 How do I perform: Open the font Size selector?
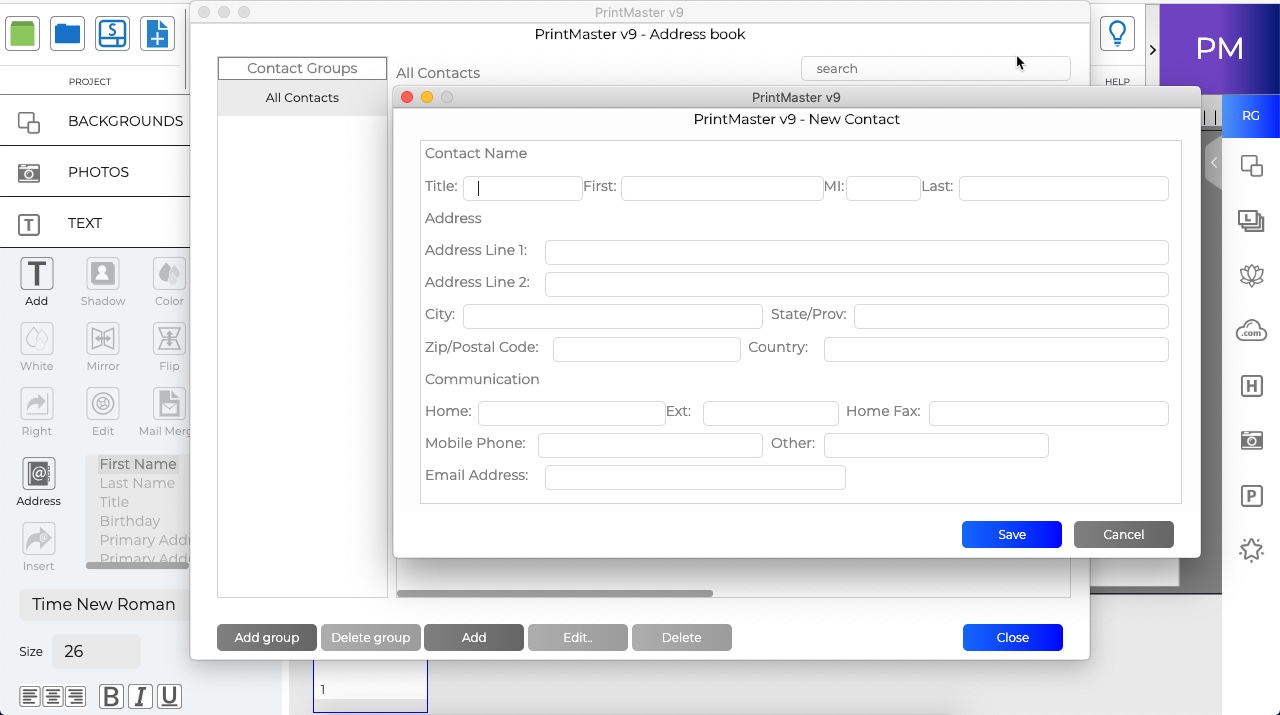pyautogui.click(x=96, y=651)
